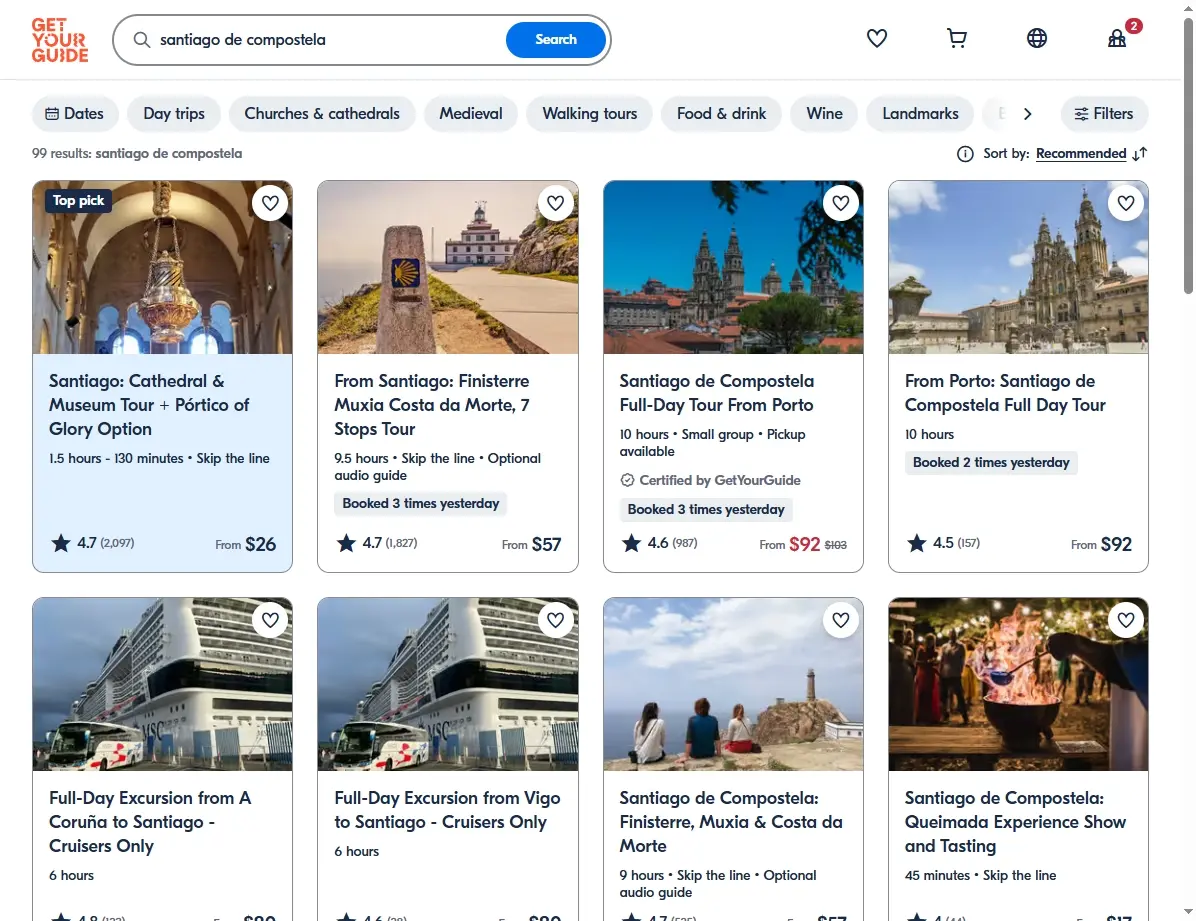
Task: Open Queimada Experience Show and Tasting title
Action: [x=1015, y=822]
